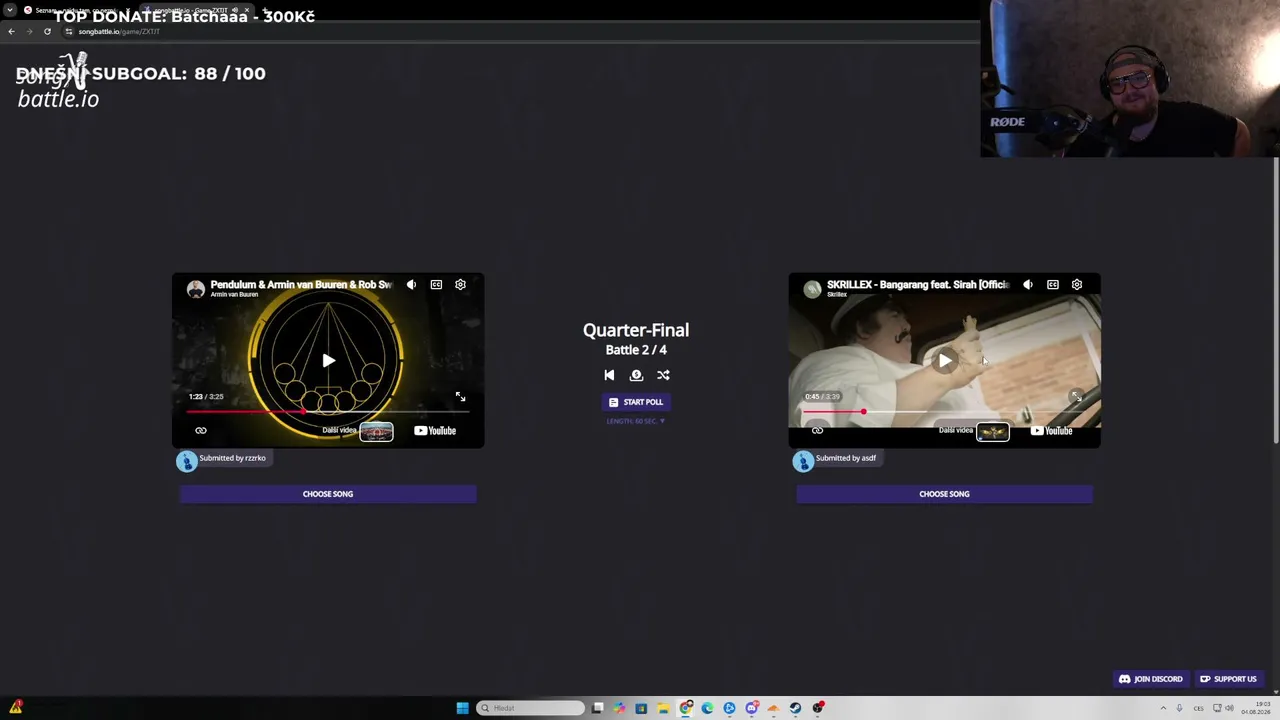1280x720 pixels.
Task: Click the Windows taskbar search box
Action: click(x=531, y=708)
